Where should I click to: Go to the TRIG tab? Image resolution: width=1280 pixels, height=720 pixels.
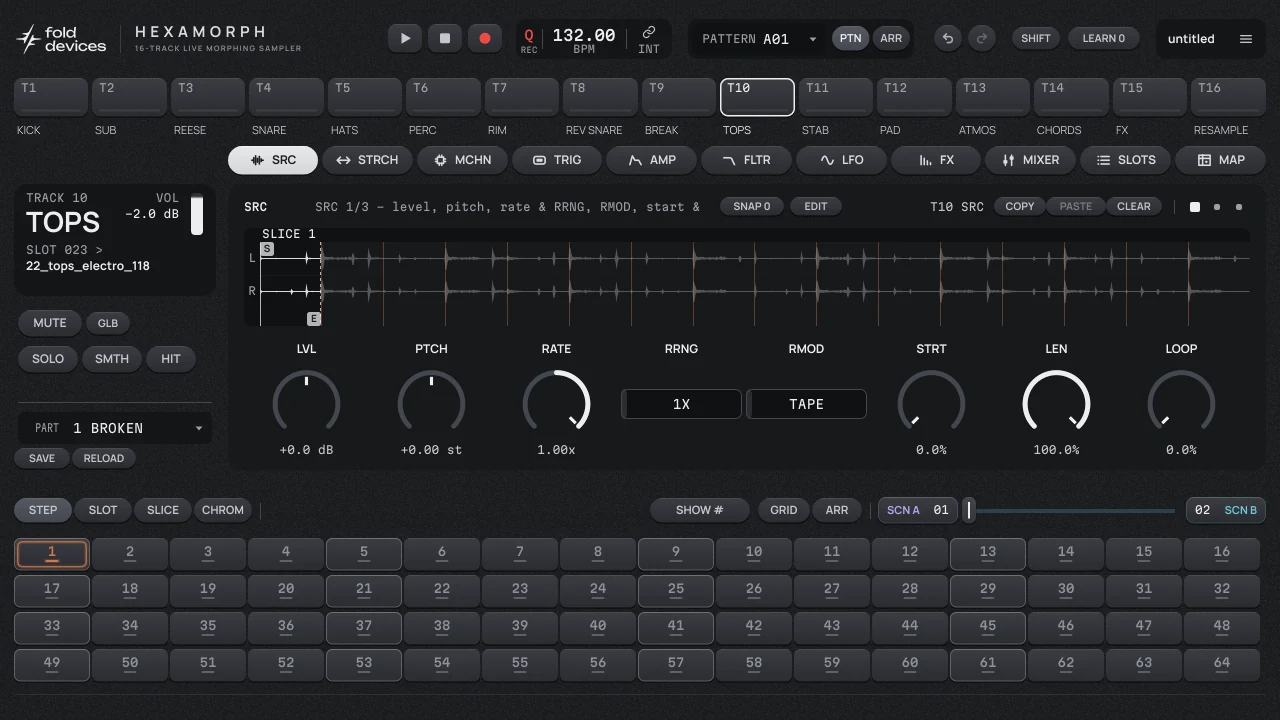pyautogui.click(x=557, y=160)
